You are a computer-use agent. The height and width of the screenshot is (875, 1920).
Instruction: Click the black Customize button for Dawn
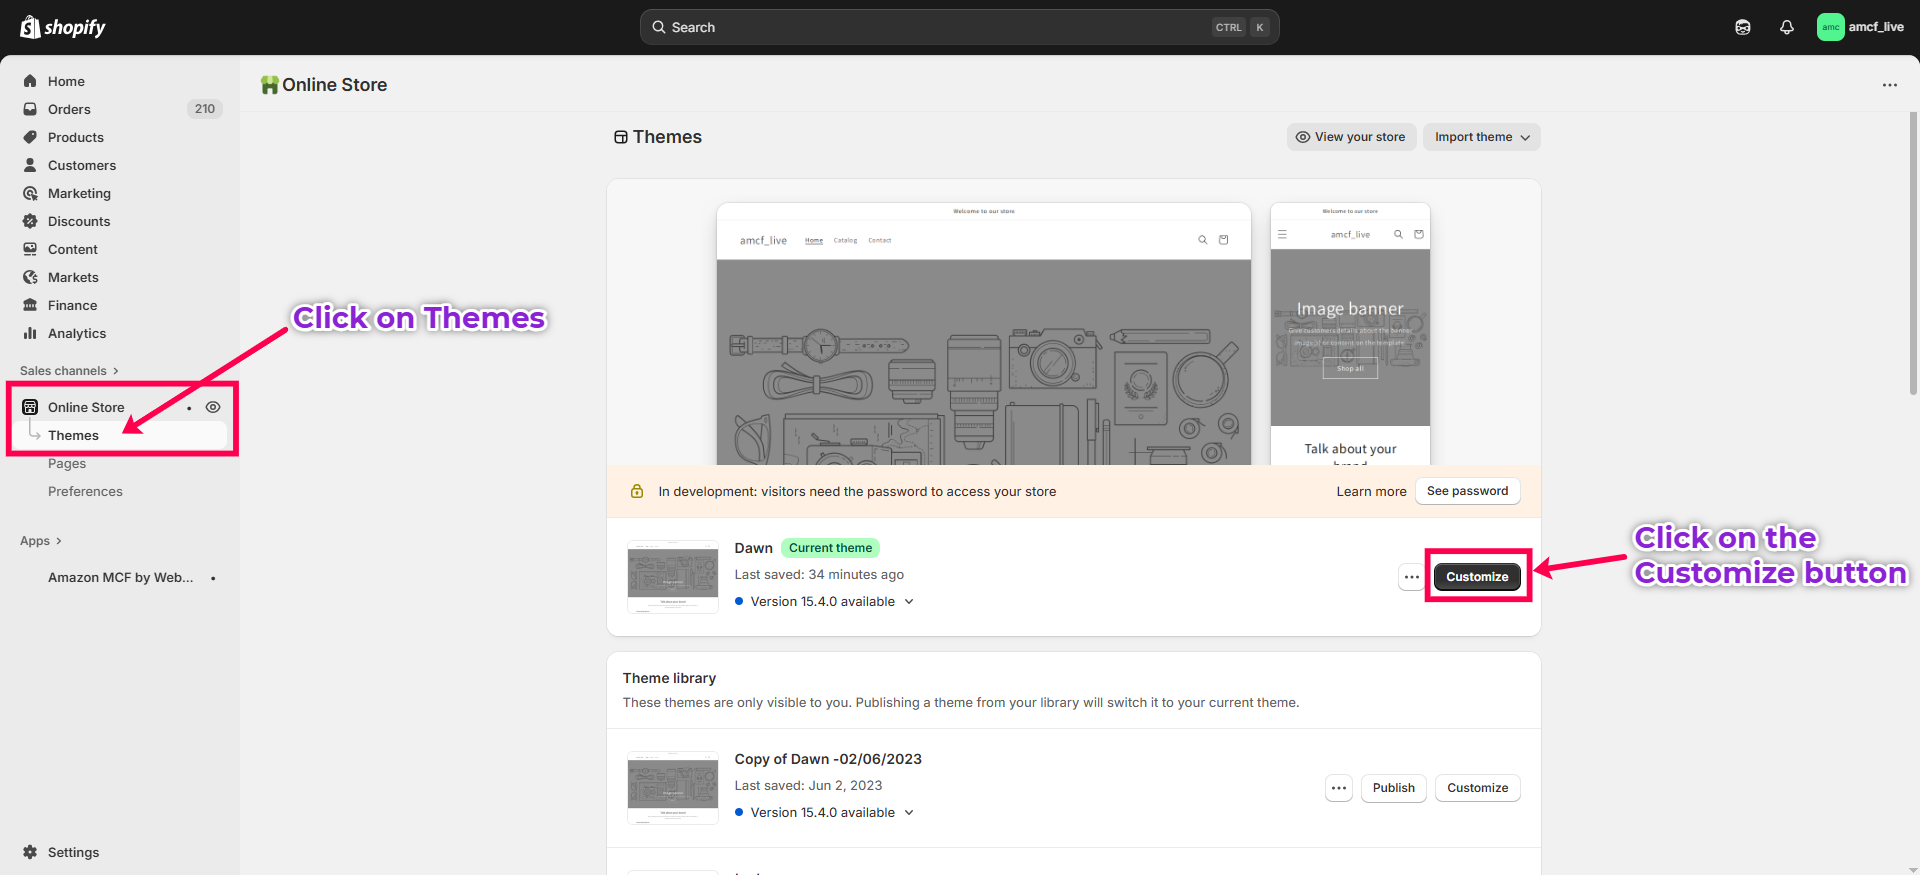(x=1477, y=577)
